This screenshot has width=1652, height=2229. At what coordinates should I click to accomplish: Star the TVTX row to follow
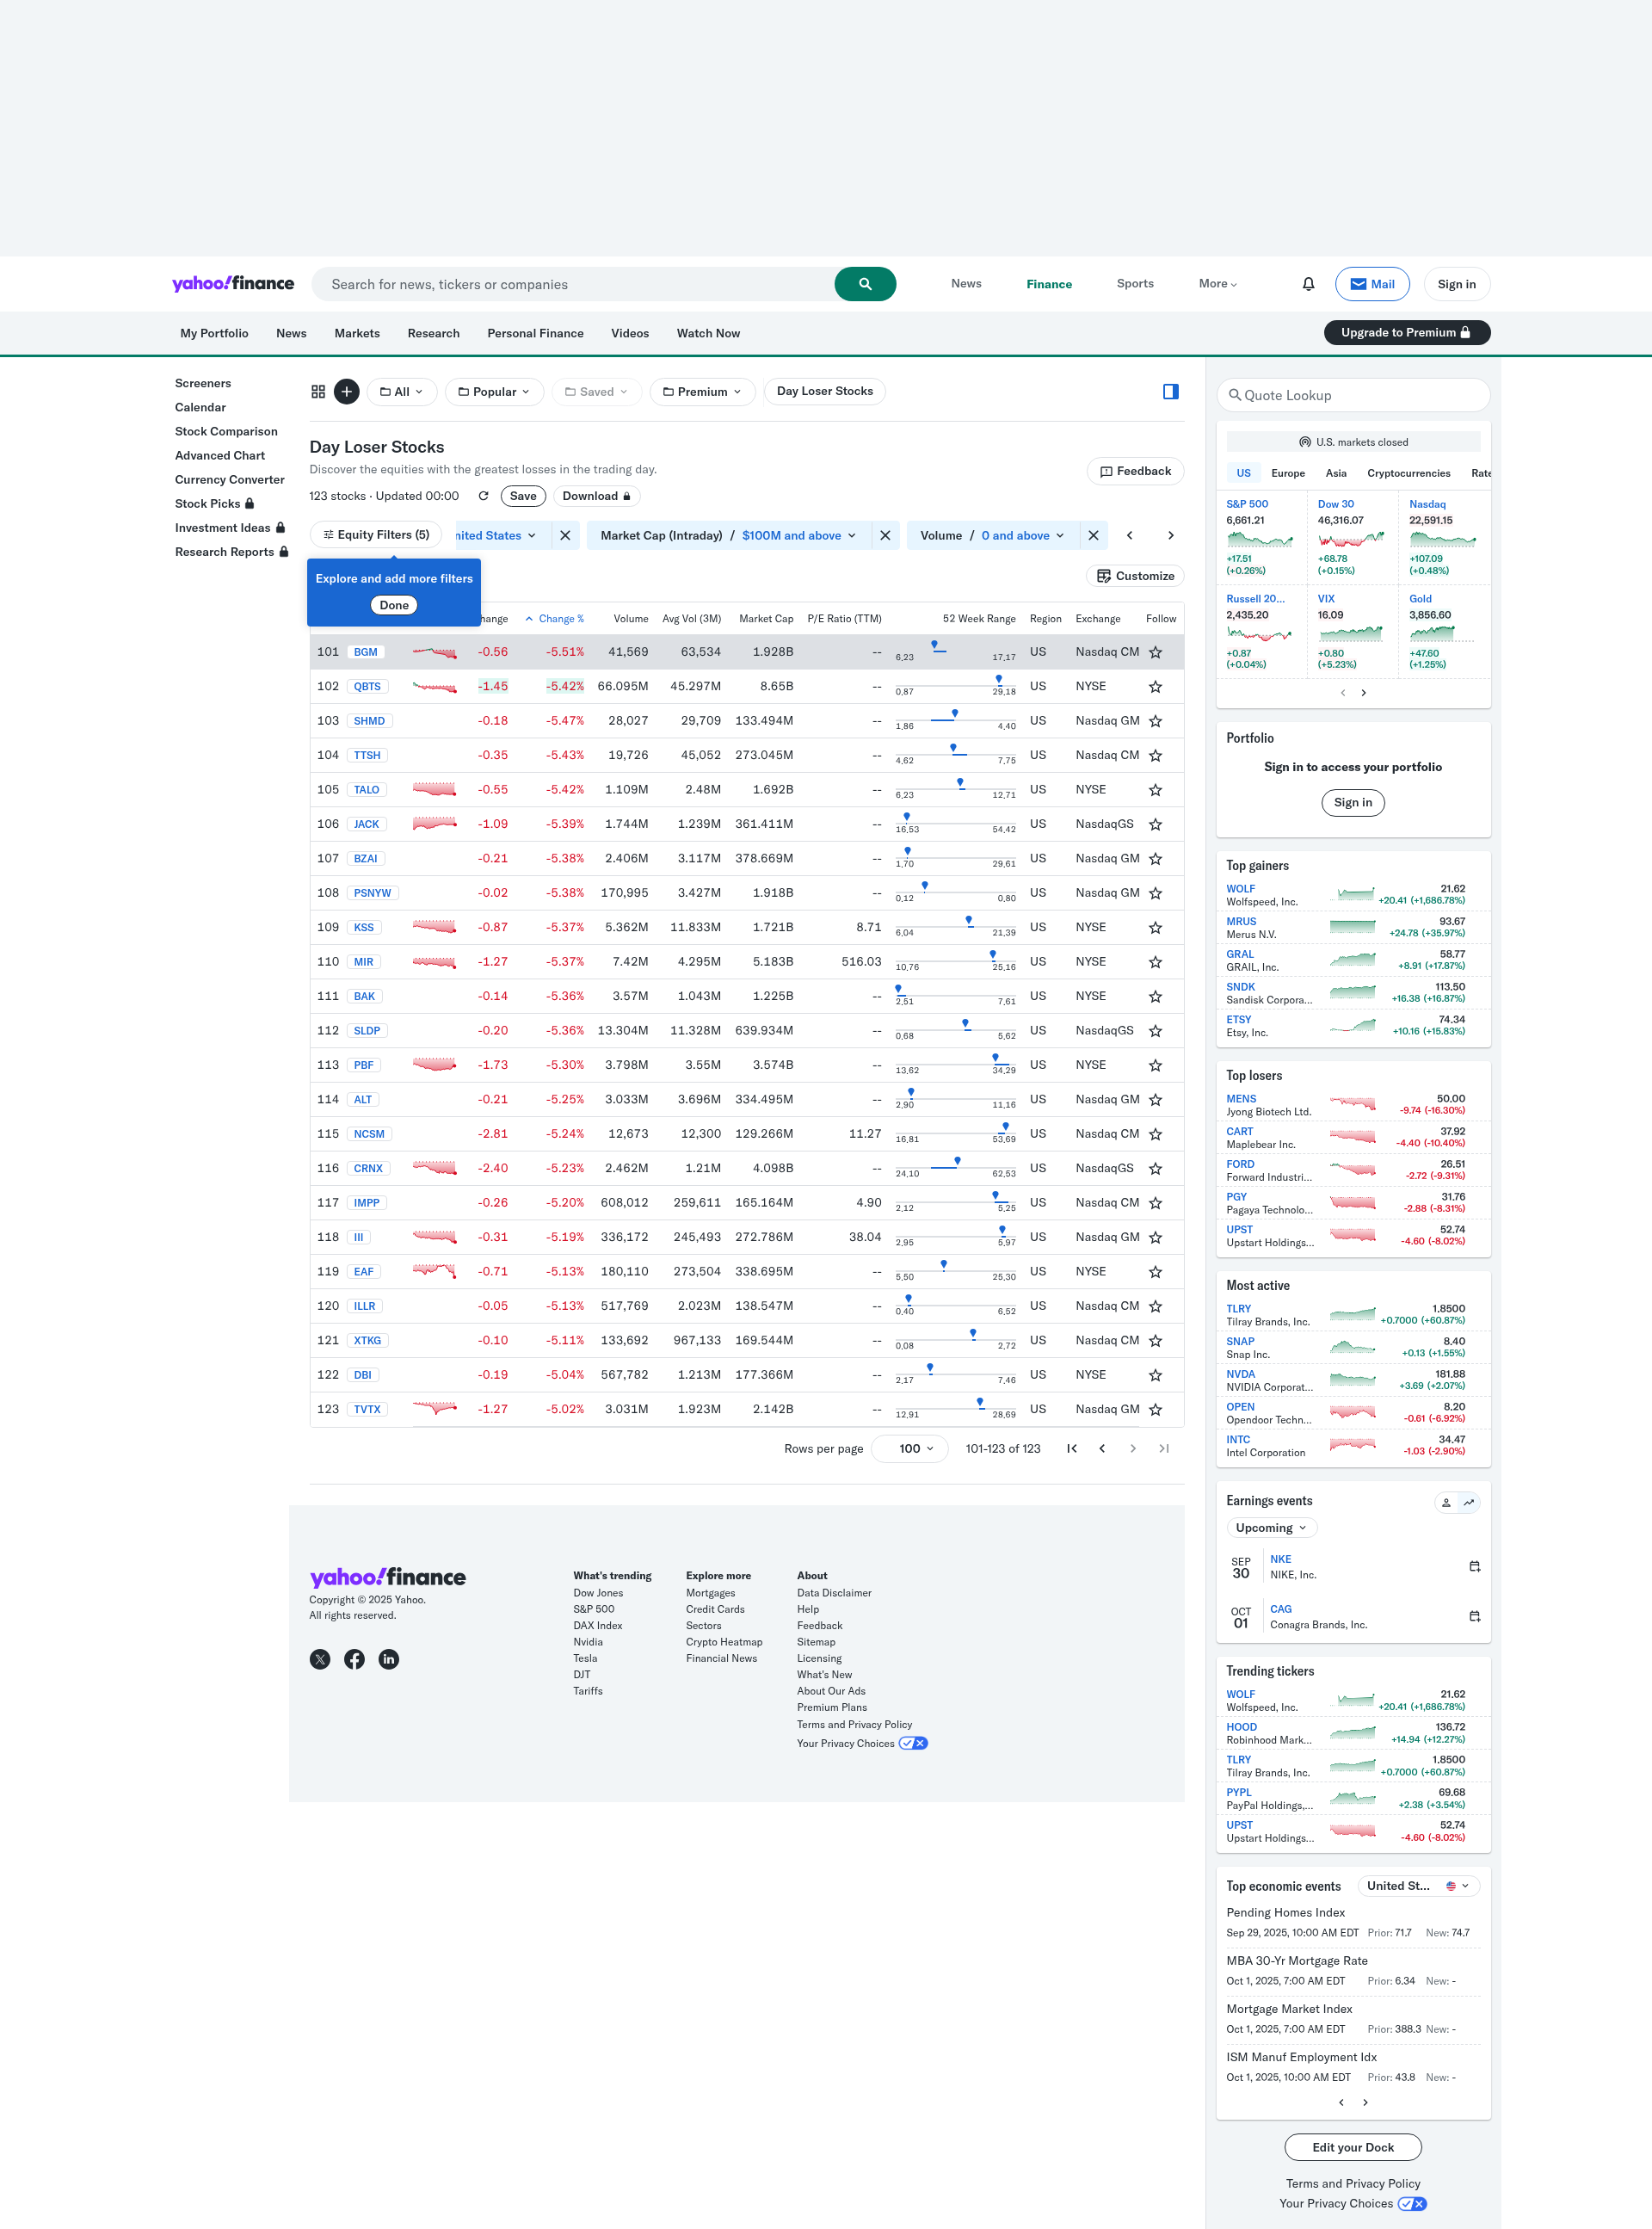(1155, 1410)
